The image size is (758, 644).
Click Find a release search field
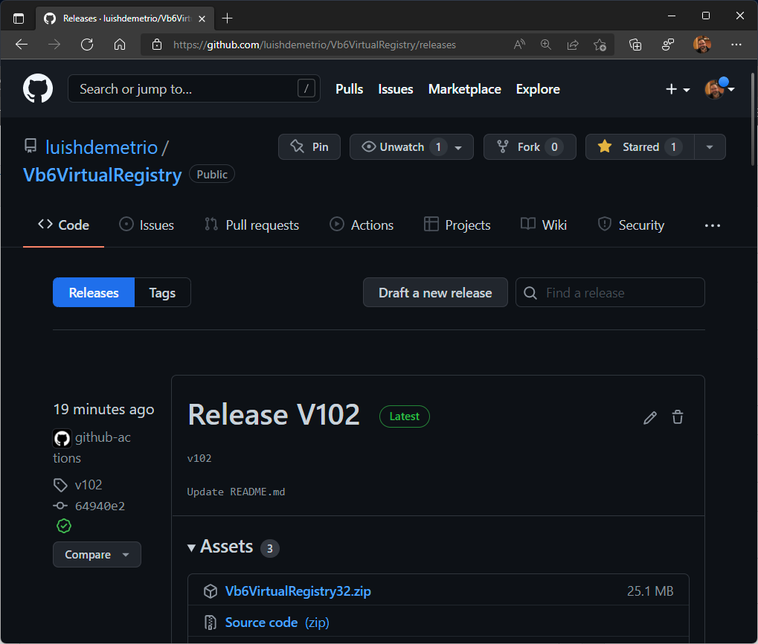pos(610,292)
